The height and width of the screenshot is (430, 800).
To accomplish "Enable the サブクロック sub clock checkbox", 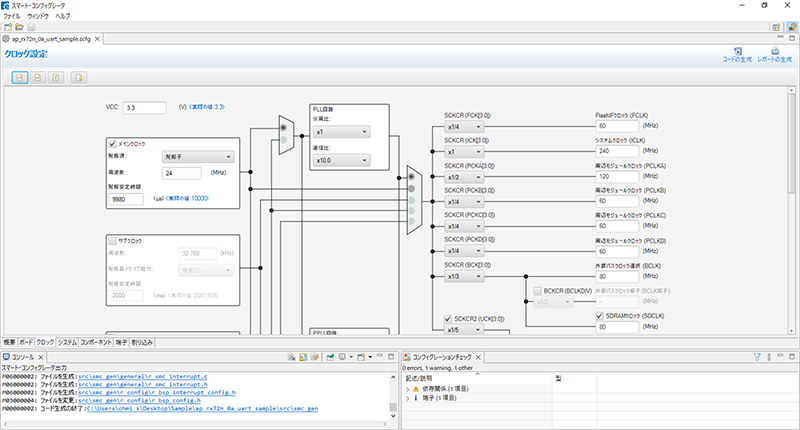I will [112, 241].
